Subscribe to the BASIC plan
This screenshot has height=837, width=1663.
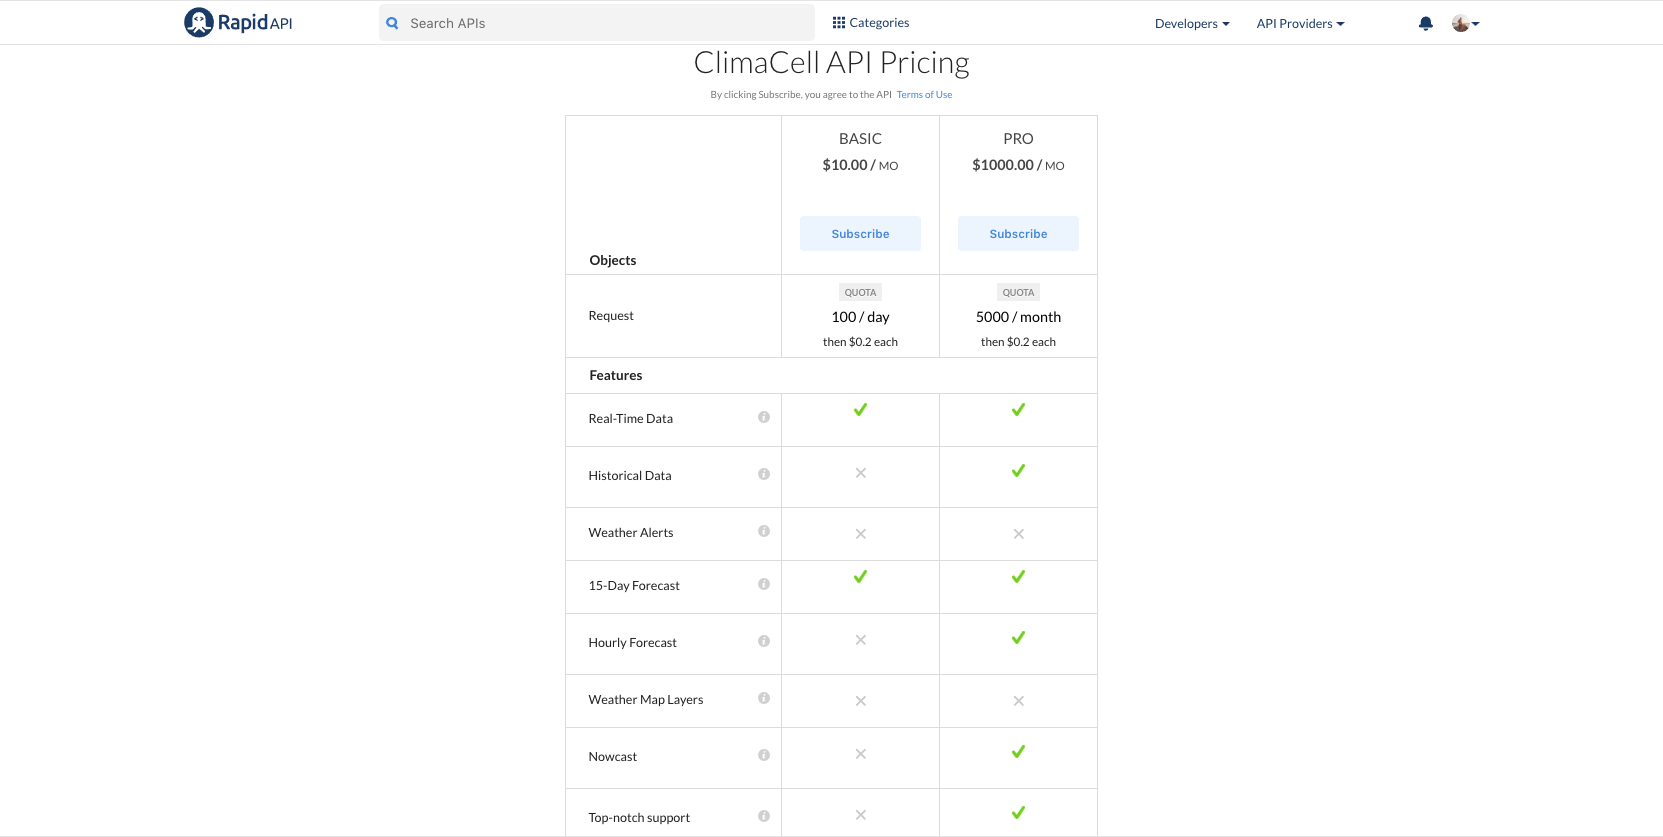click(x=860, y=234)
